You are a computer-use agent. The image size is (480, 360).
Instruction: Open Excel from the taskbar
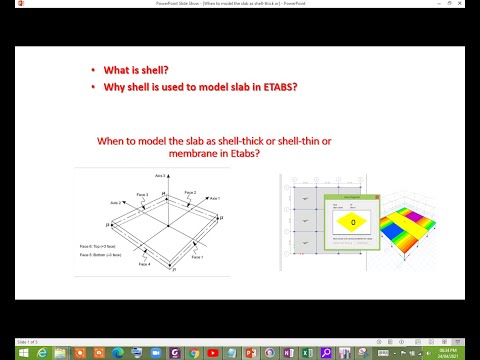(x=307, y=353)
